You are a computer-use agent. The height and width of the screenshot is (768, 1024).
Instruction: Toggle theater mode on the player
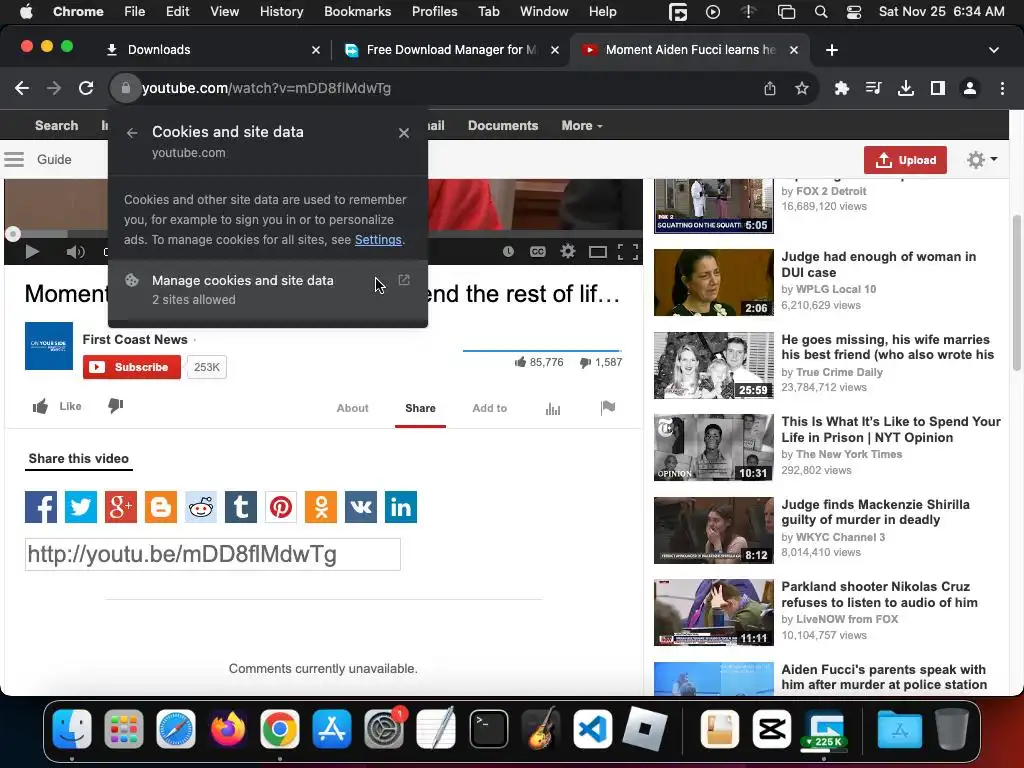(x=598, y=252)
